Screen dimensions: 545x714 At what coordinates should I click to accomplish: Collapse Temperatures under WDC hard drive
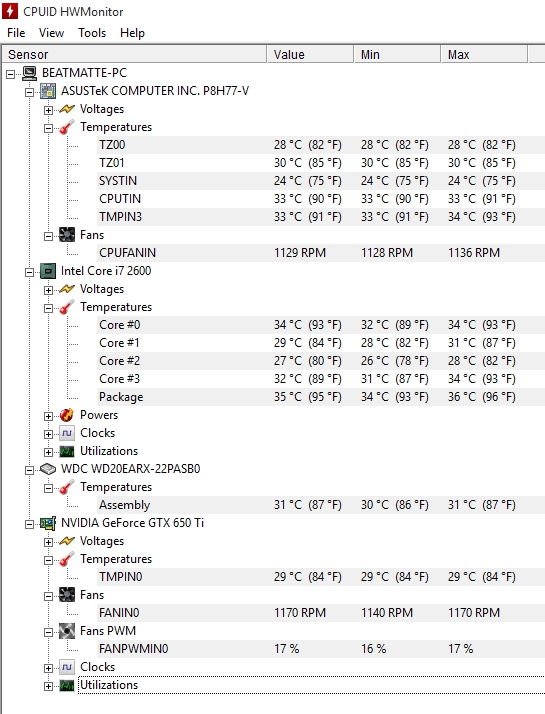(x=48, y=488)
